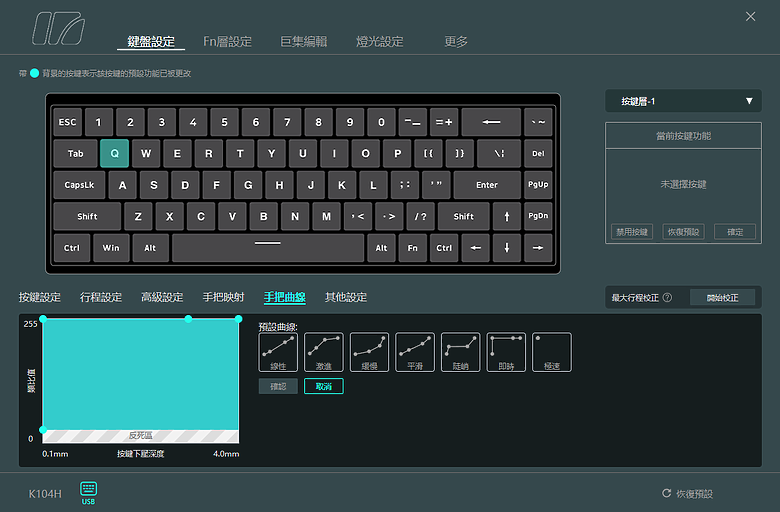Click the 開始校正 calibration button
This screenshot has width=780, height=512.
722,298
